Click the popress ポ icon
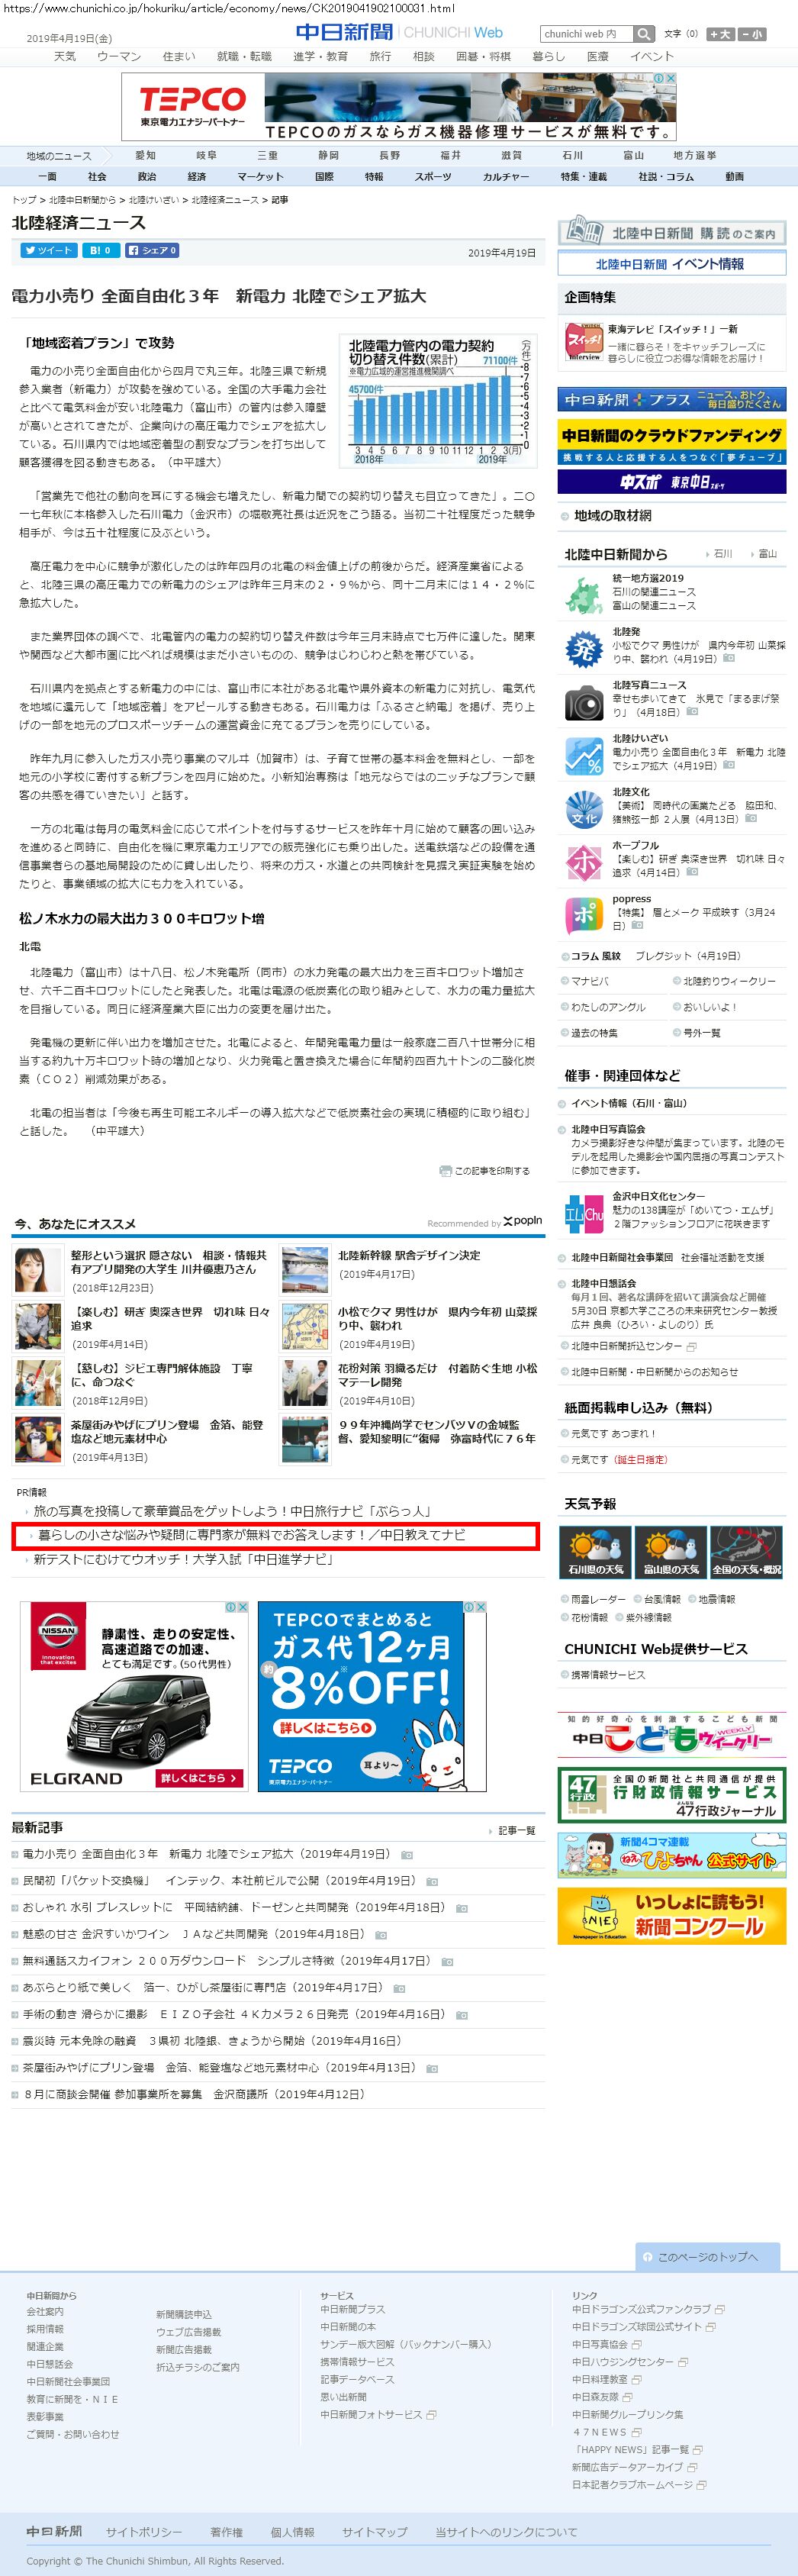798x2576 pixels. 584,916
